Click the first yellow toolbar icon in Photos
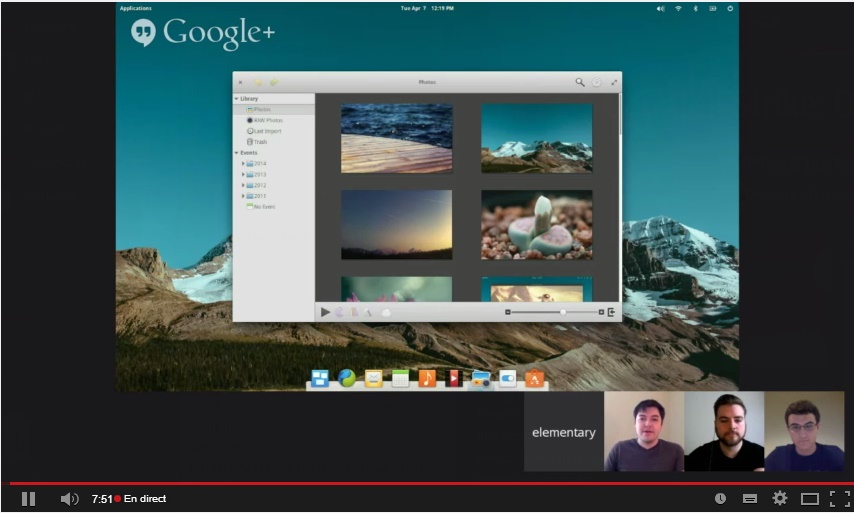 coord(258,82)
